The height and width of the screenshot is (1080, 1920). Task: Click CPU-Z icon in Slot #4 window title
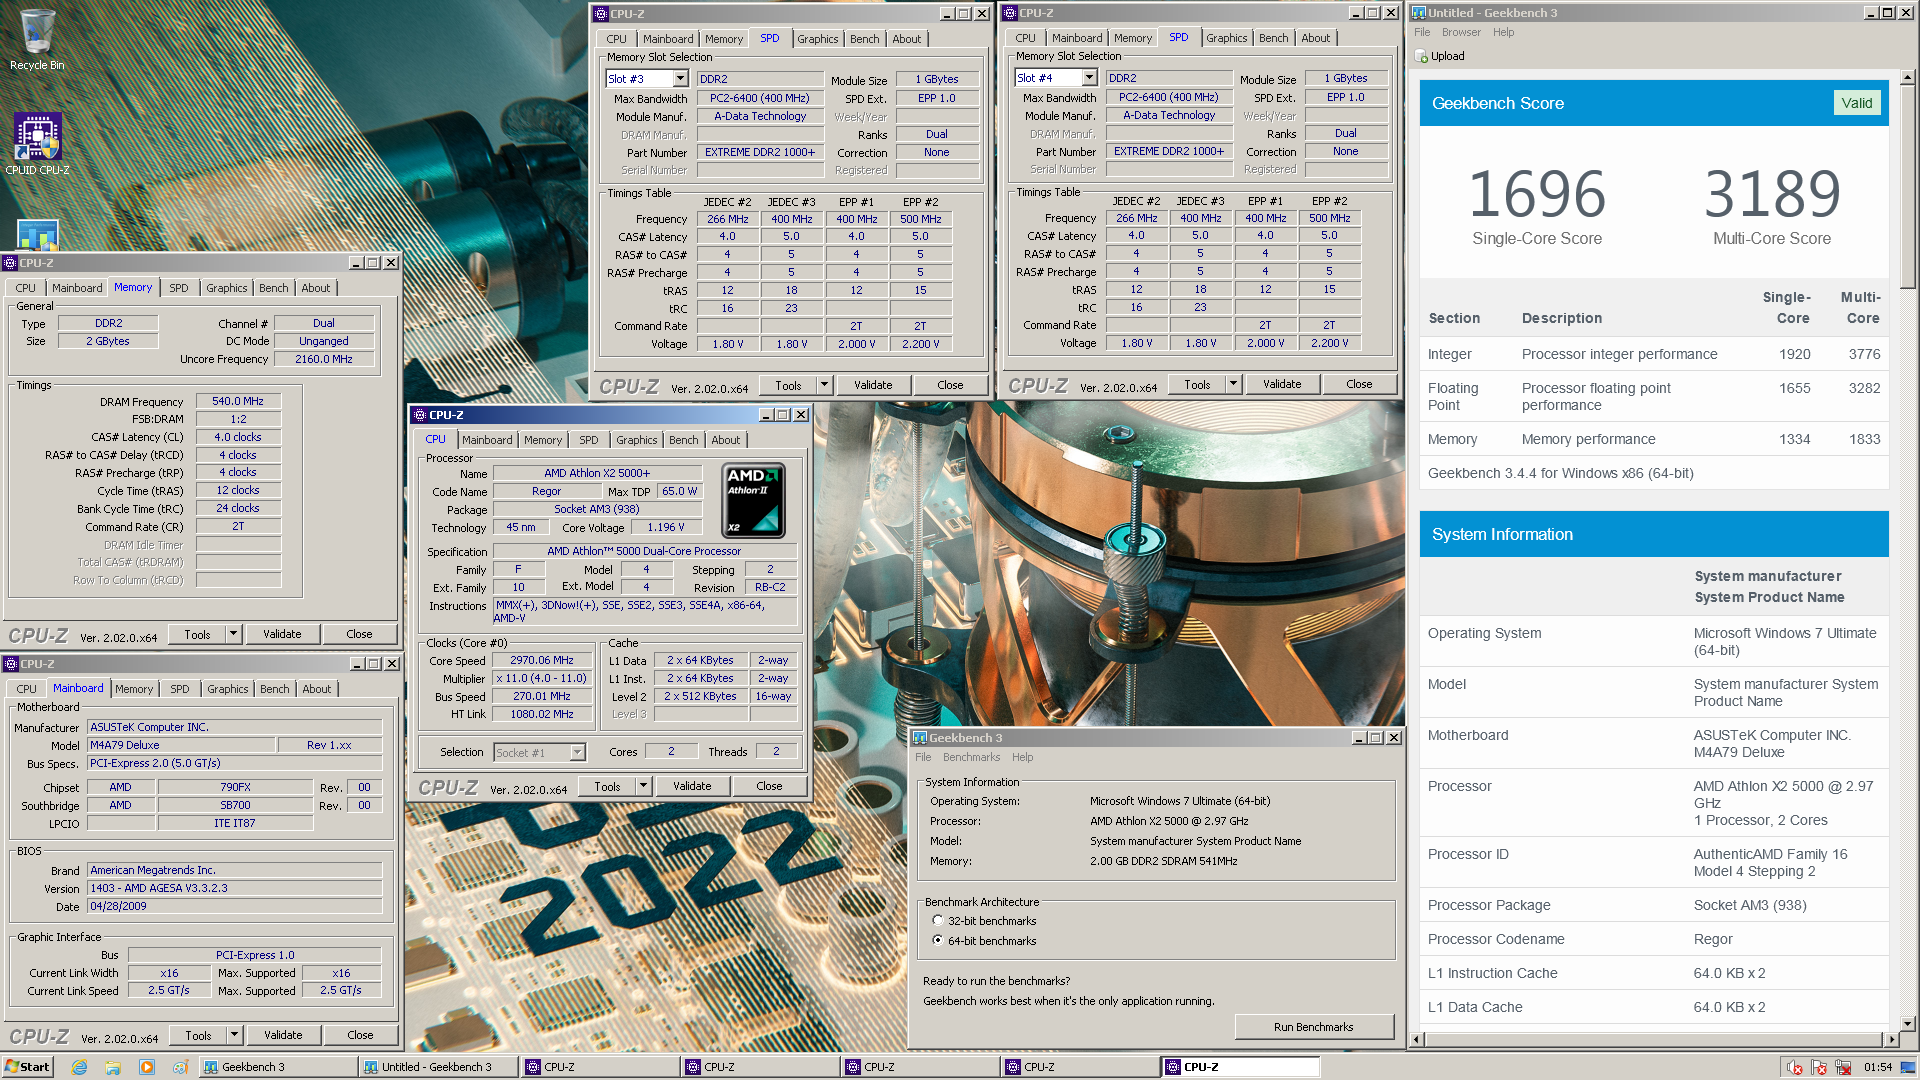1009,13
